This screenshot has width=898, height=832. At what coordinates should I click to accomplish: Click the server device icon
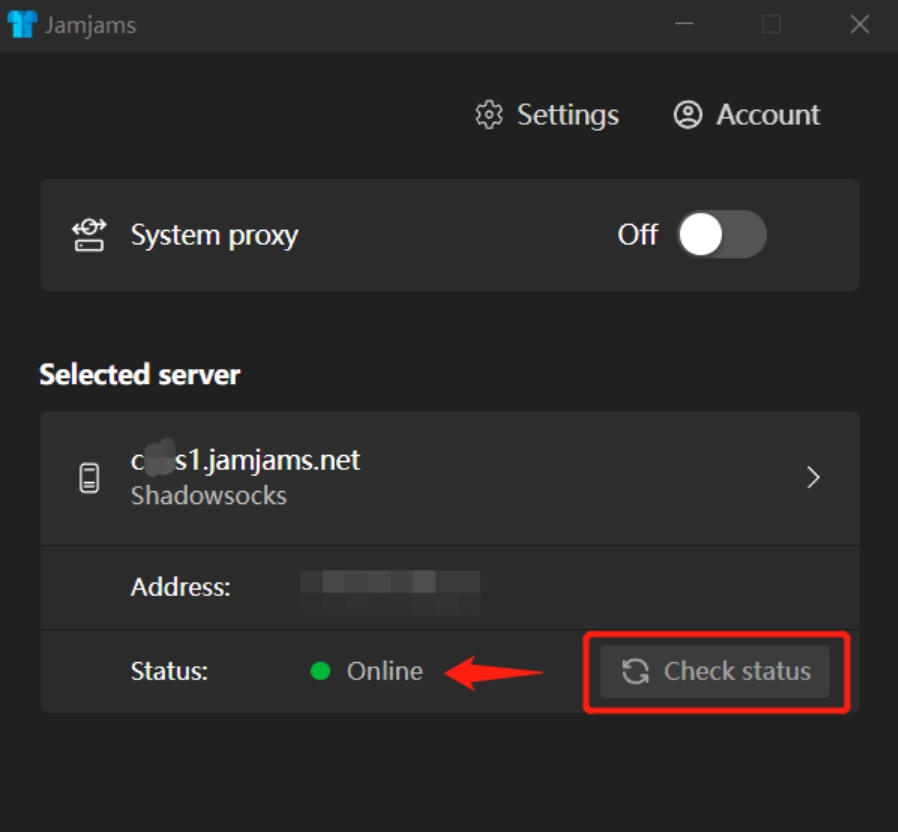click(x=89, y=478)
